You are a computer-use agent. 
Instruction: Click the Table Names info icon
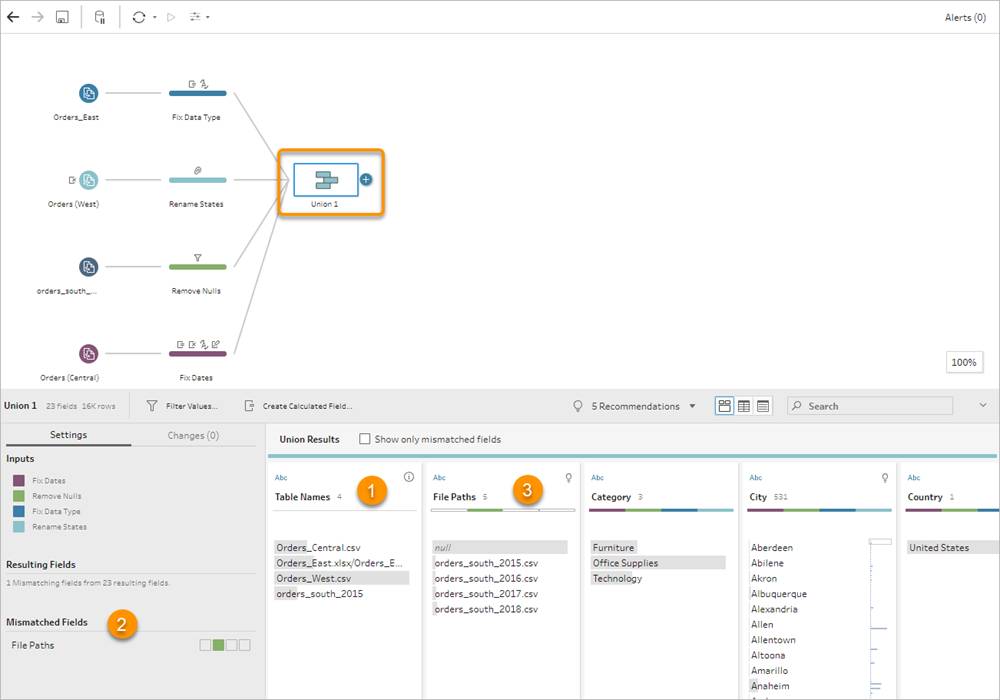409,477
